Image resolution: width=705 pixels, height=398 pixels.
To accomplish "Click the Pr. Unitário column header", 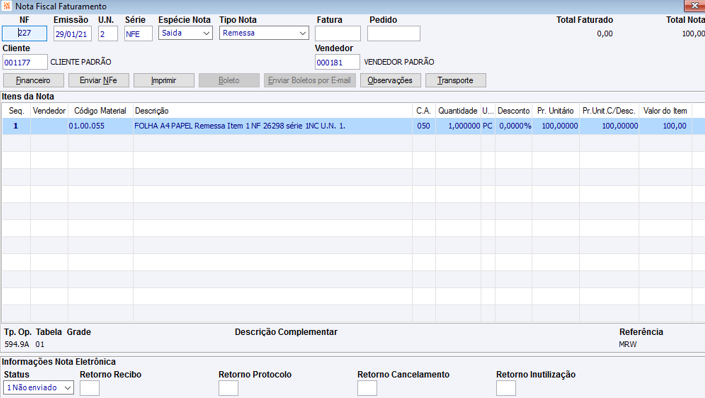I will point(555,111).
